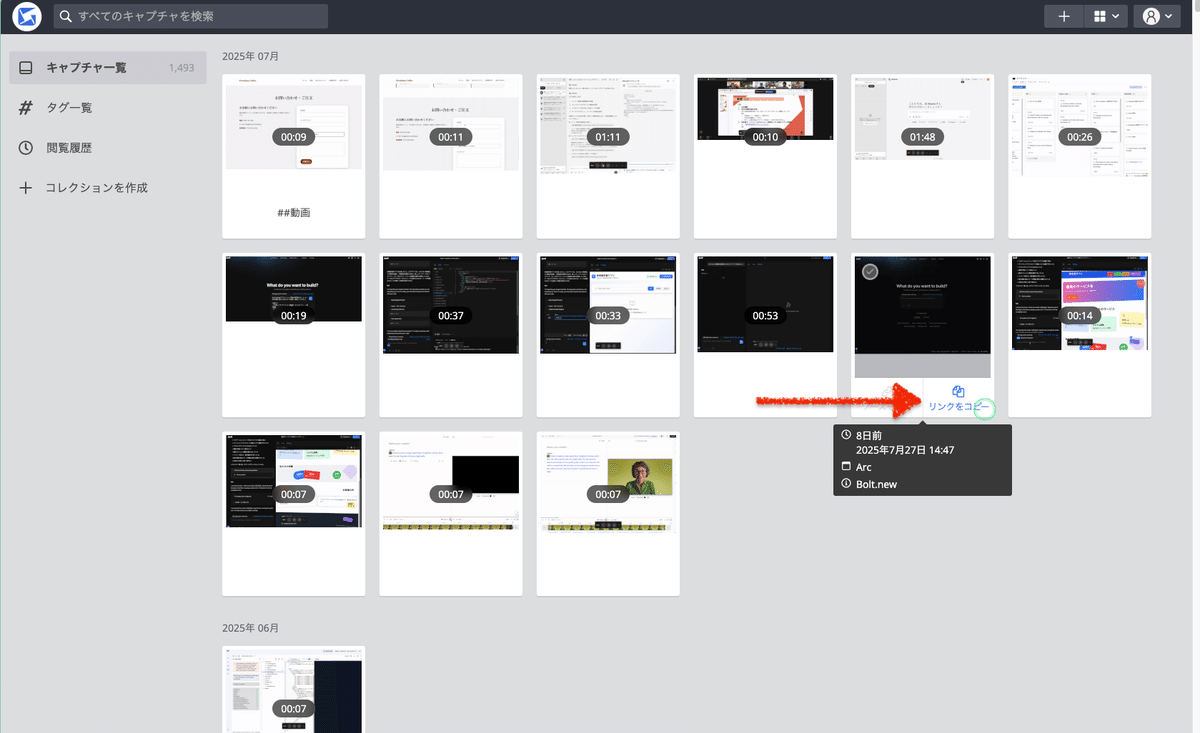
Task: Click リンクをコピー on the hovered capture
Action: 958,406
